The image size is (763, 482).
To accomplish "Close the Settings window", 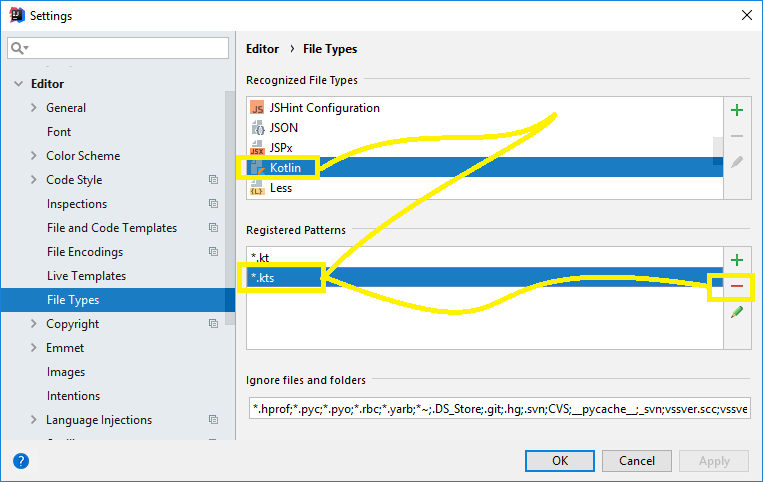I will pos(746,15).
